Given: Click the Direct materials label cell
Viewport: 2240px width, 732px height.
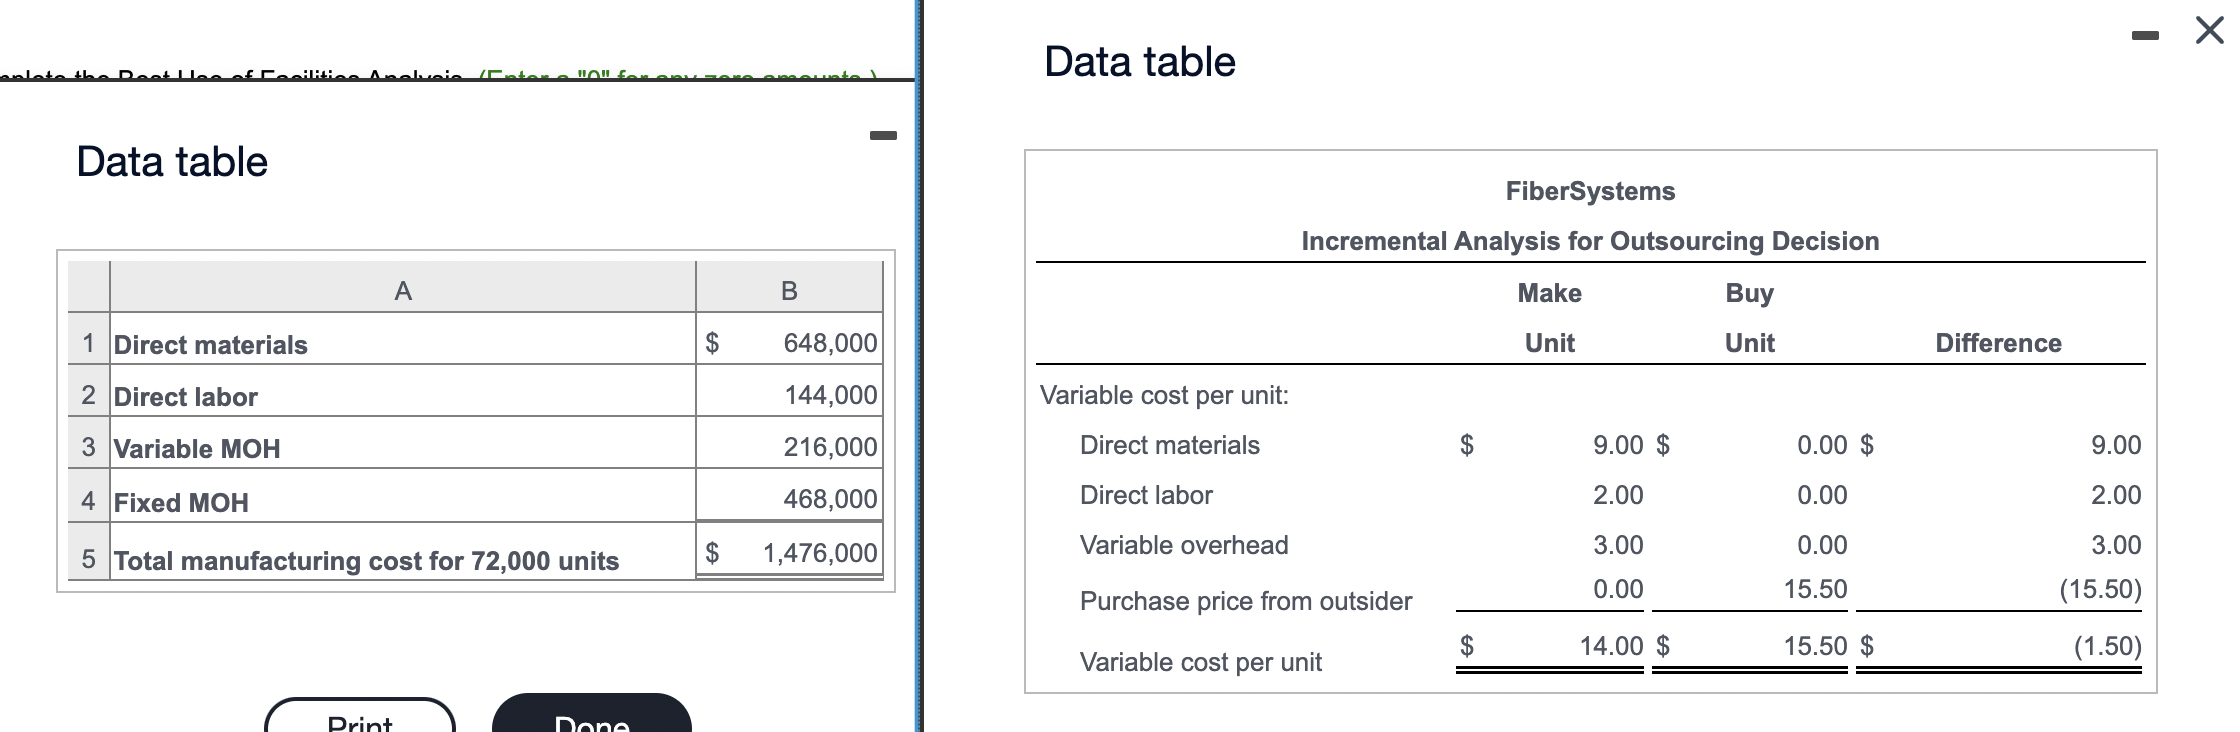Looking at the screenshot, I should [x=211, y=345].
